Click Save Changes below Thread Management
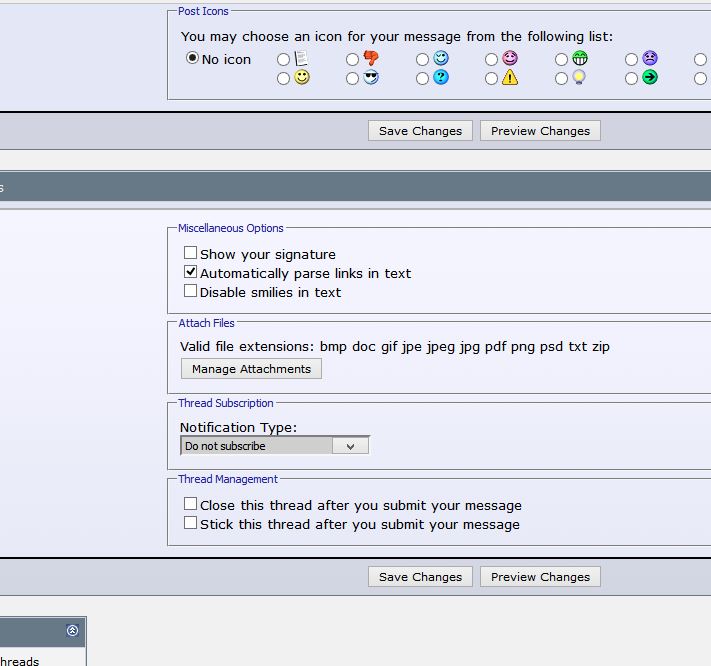Image resolution: width=711 pixels, height=666 pixels. pos(420,577)
